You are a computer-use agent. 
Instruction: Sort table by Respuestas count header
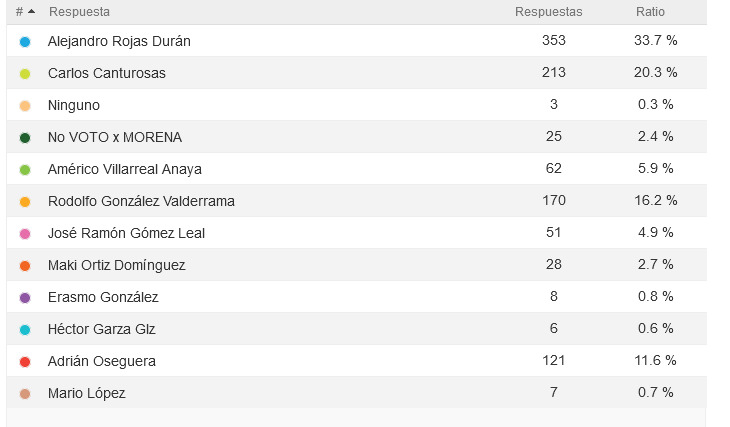pyautogui.click(x=548, y=12)
